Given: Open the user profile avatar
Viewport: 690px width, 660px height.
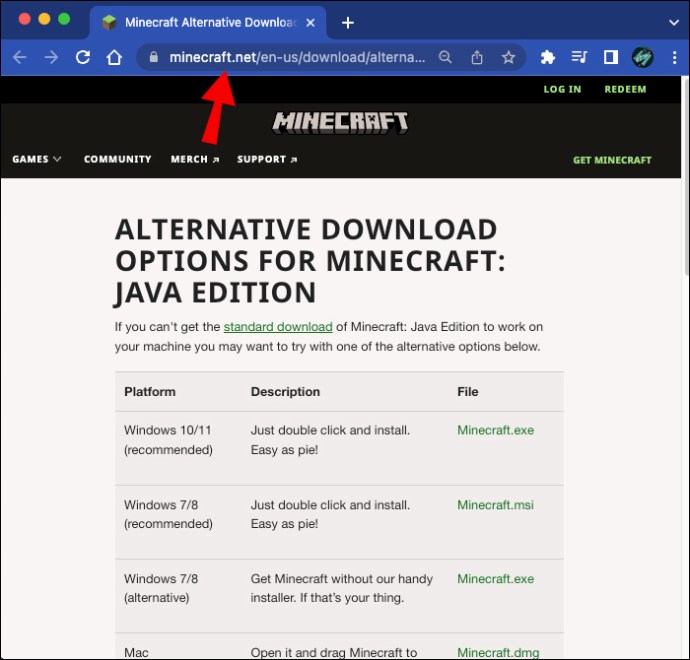Looking at the screenshot, I should coord(642,57).
